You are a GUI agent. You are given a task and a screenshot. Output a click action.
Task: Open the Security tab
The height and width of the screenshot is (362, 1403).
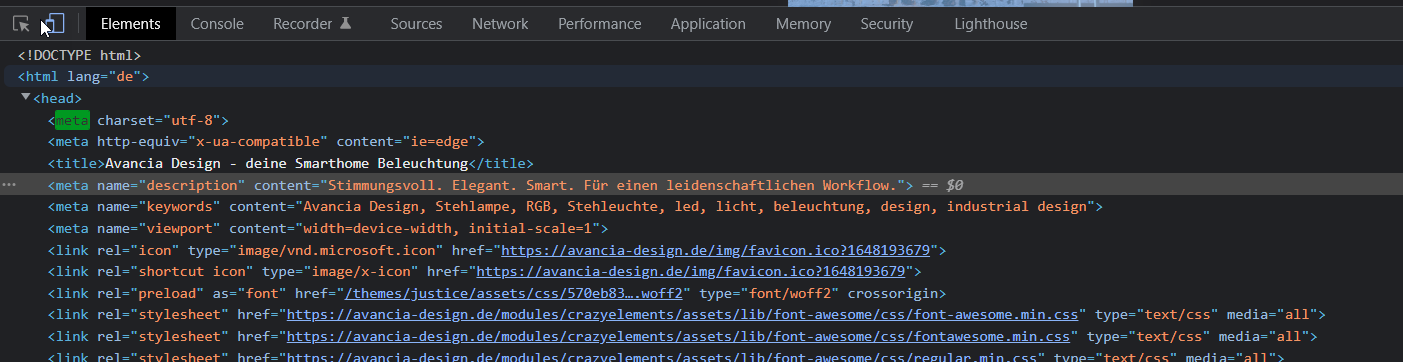tap(887, 24)
